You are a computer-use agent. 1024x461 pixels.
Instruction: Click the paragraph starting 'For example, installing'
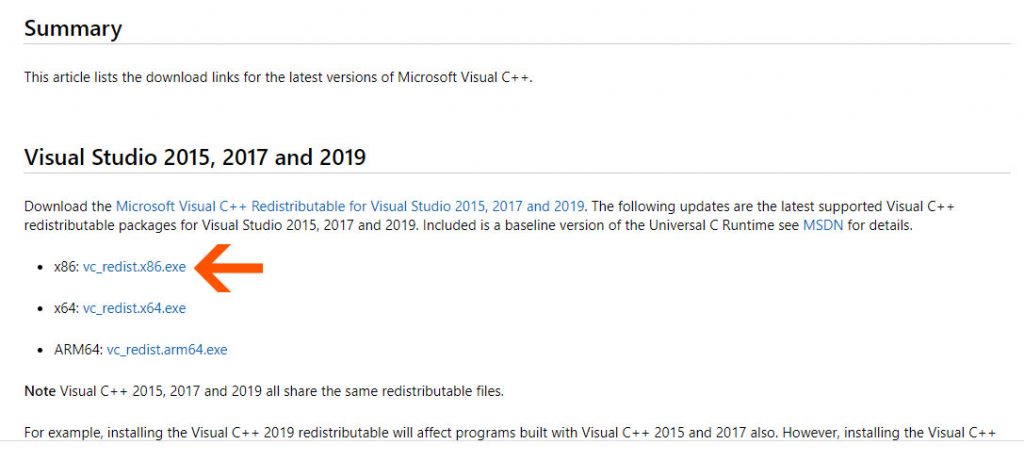tap(510, 432)
